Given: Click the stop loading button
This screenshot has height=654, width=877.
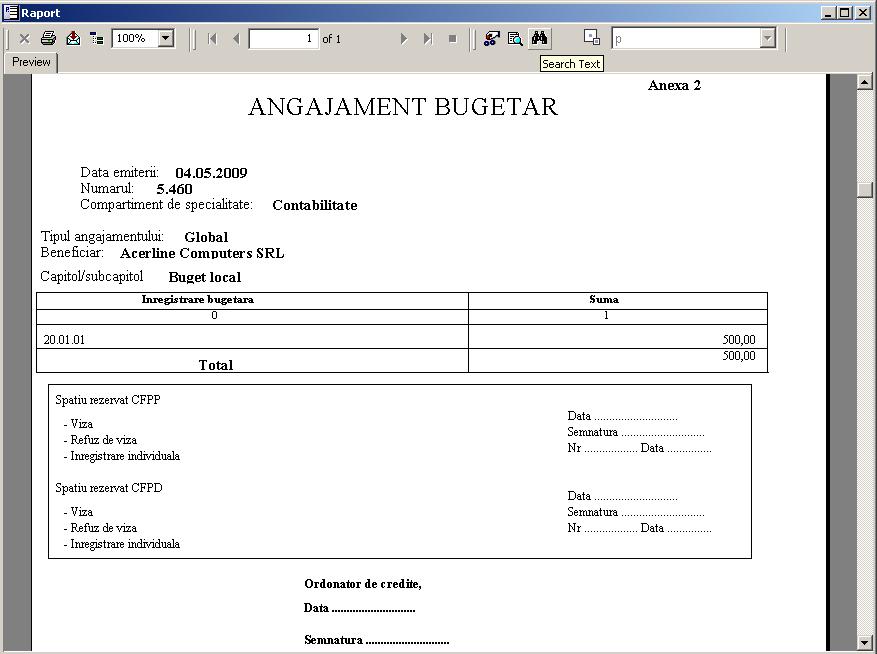Looking at the screenshot, I should pyautogui.click(x=452, y=38).
